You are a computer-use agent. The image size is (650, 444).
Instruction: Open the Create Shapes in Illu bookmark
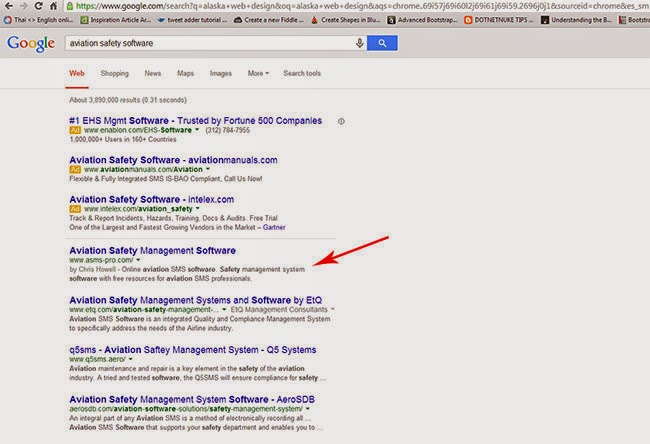pyautogui.click(x=345, y=19)
